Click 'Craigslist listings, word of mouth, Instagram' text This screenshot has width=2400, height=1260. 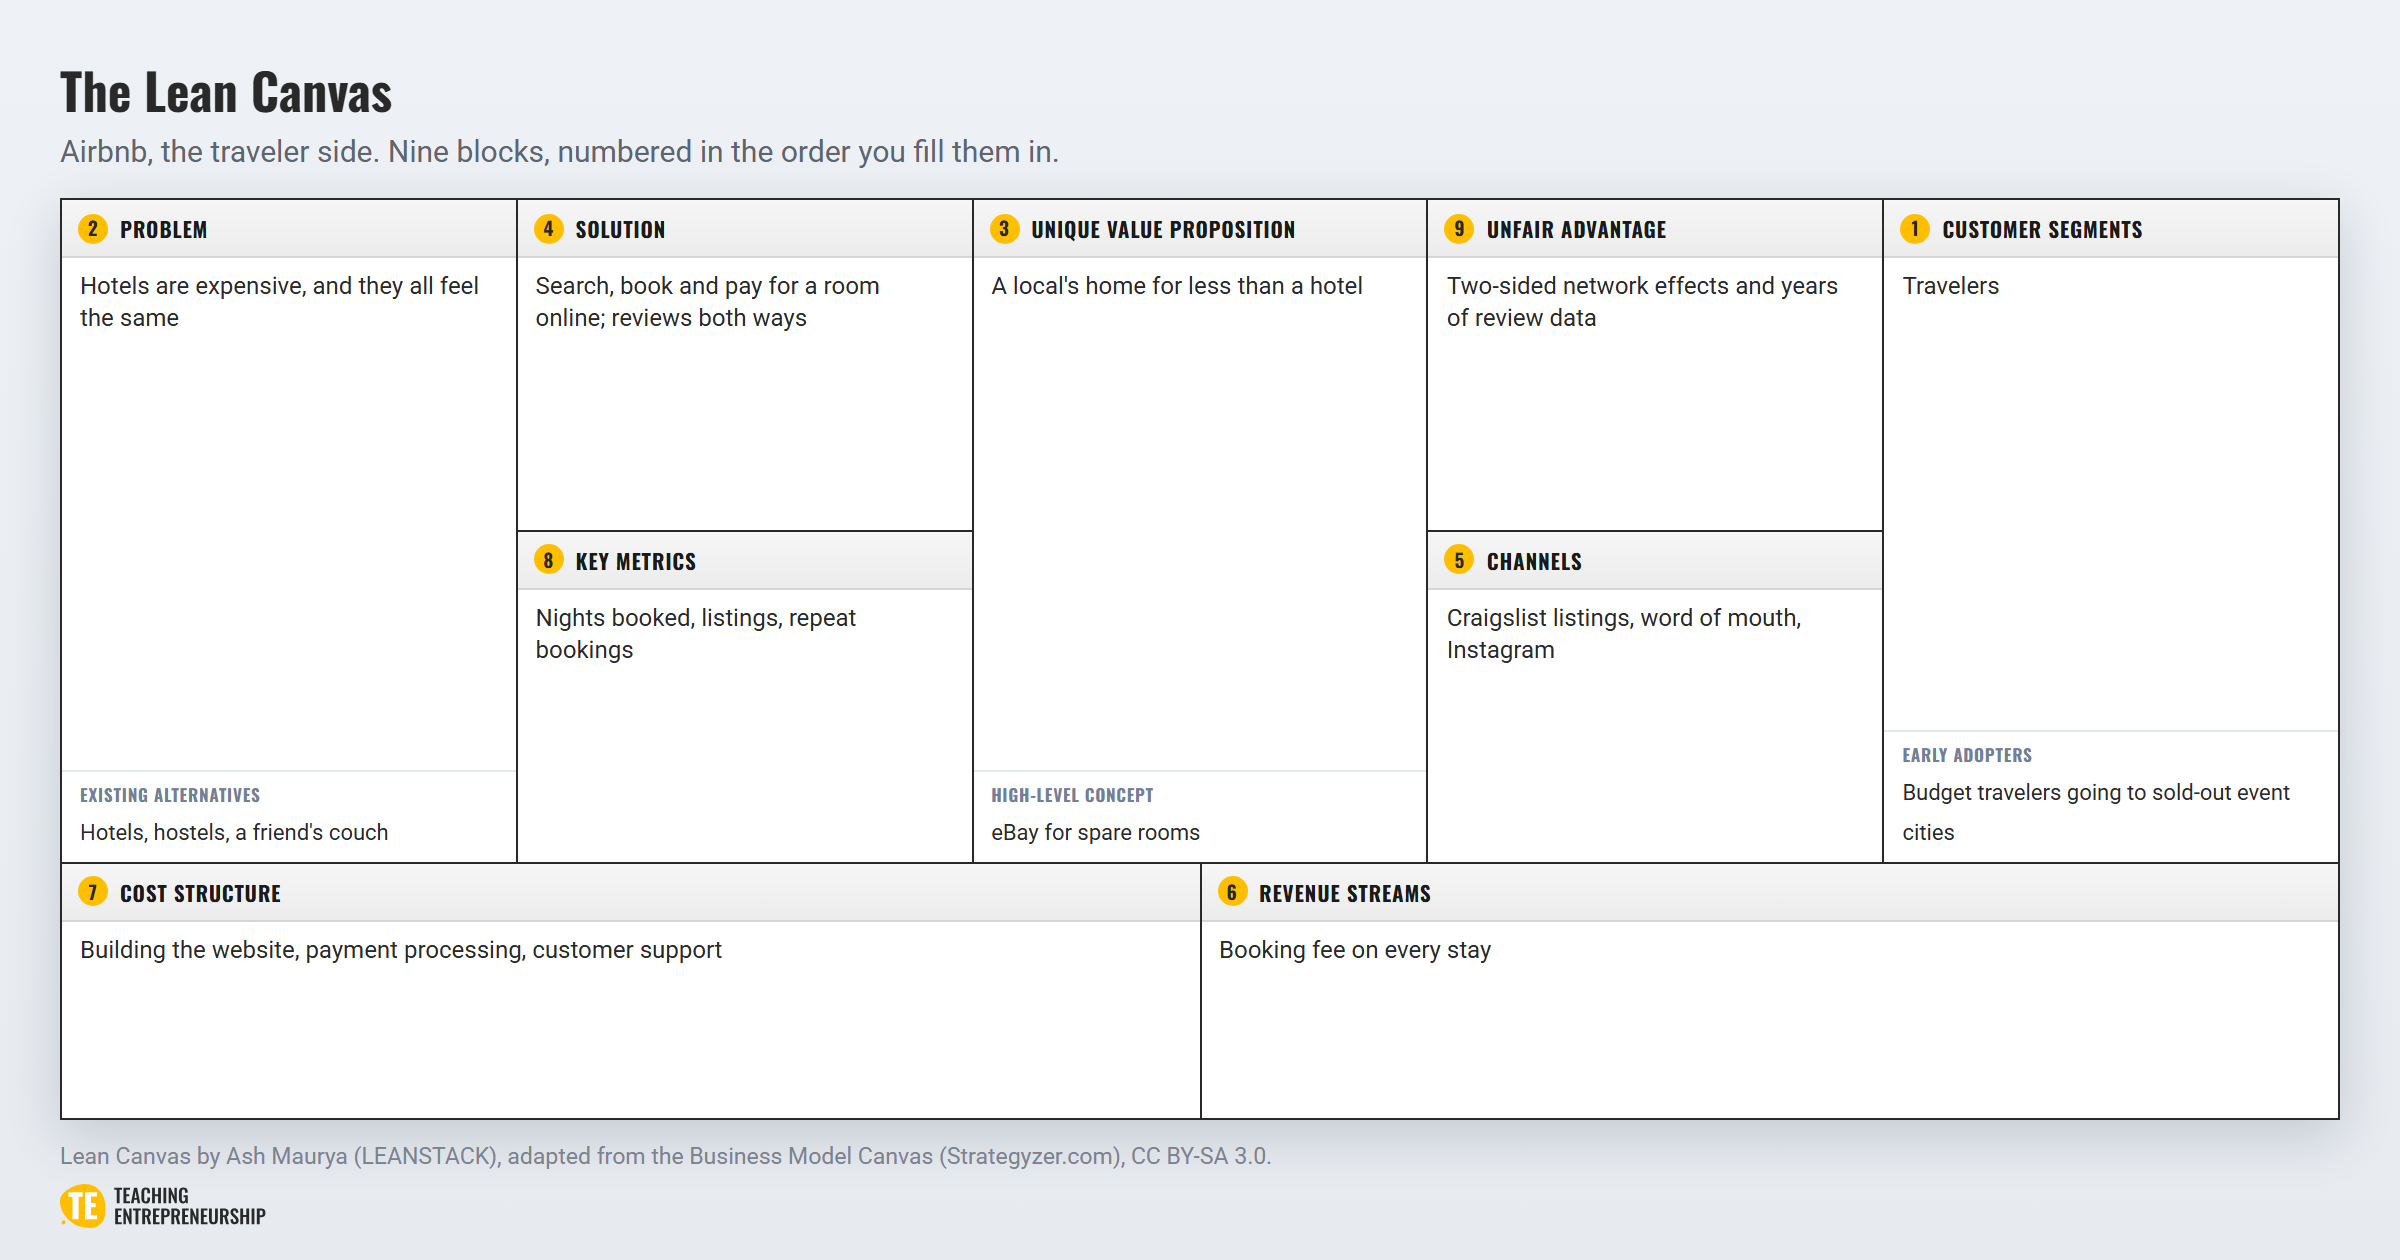tap(1624, 634)
